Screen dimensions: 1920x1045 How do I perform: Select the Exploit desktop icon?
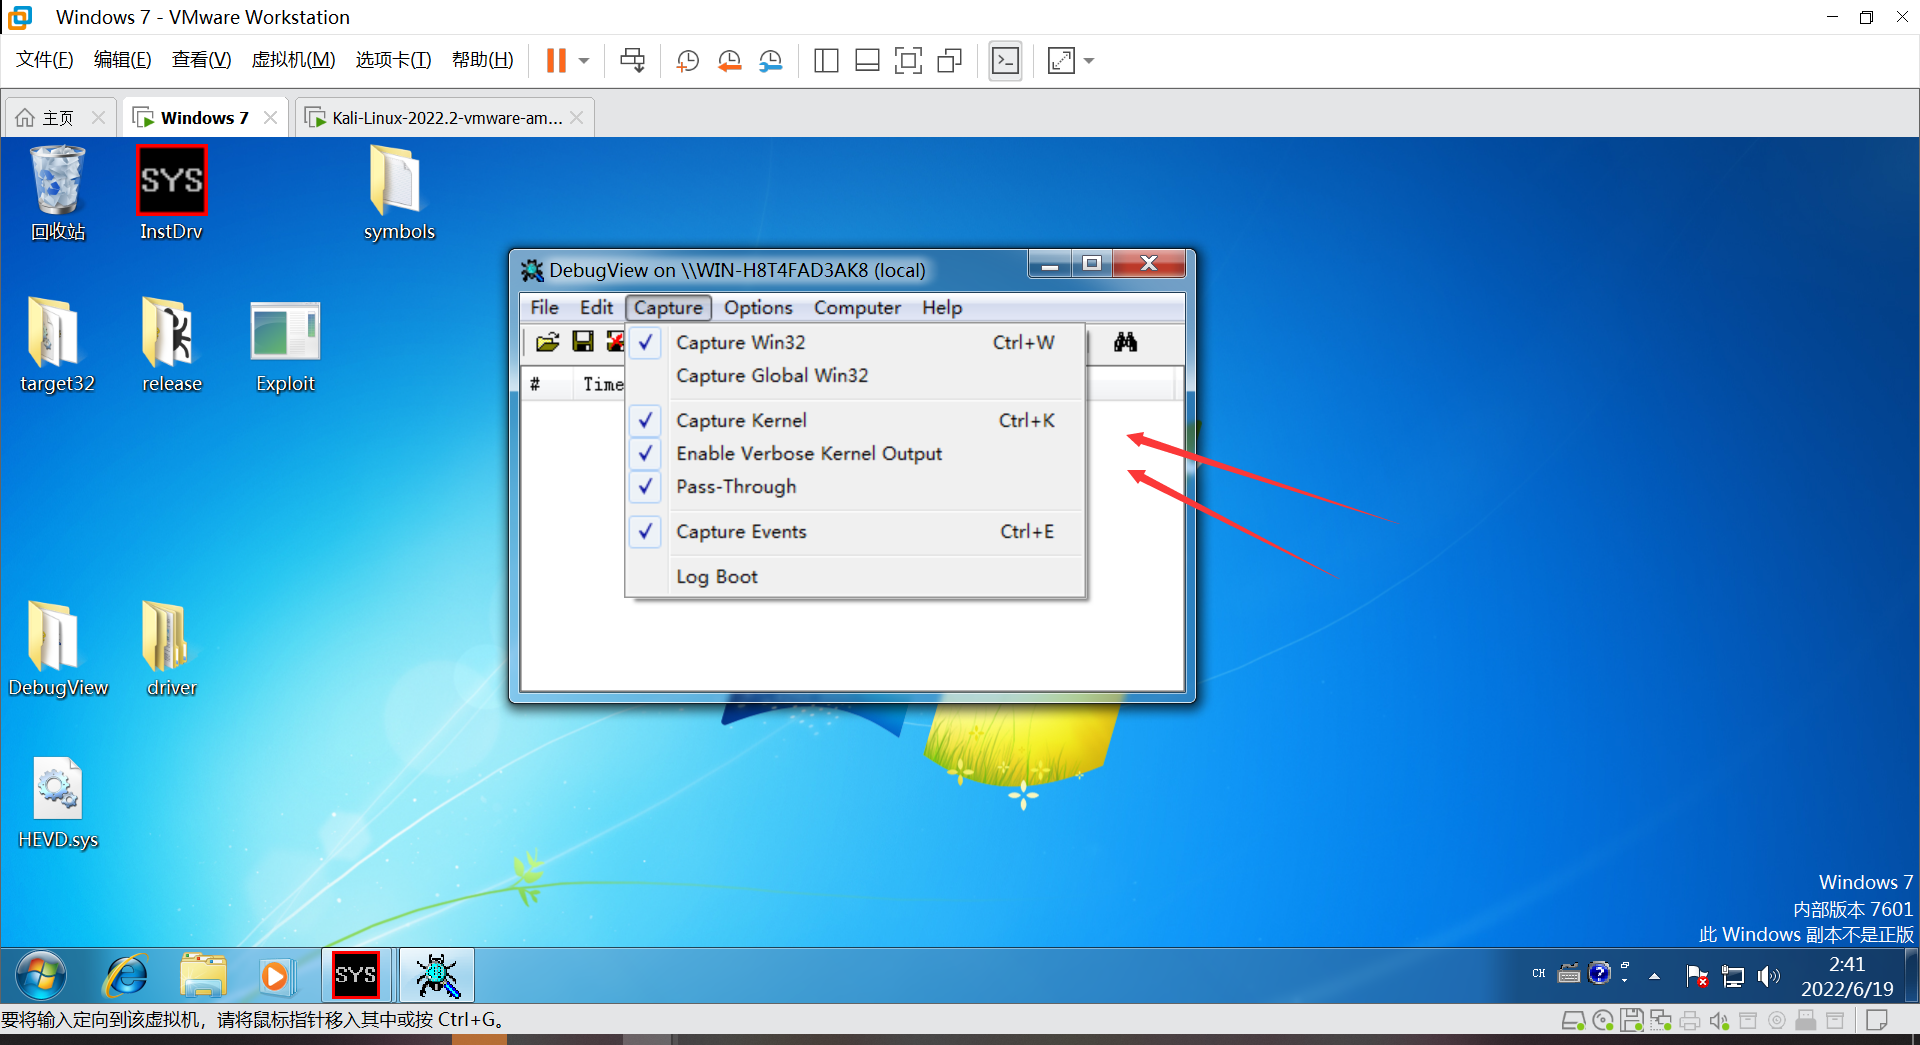click(285, 346)
